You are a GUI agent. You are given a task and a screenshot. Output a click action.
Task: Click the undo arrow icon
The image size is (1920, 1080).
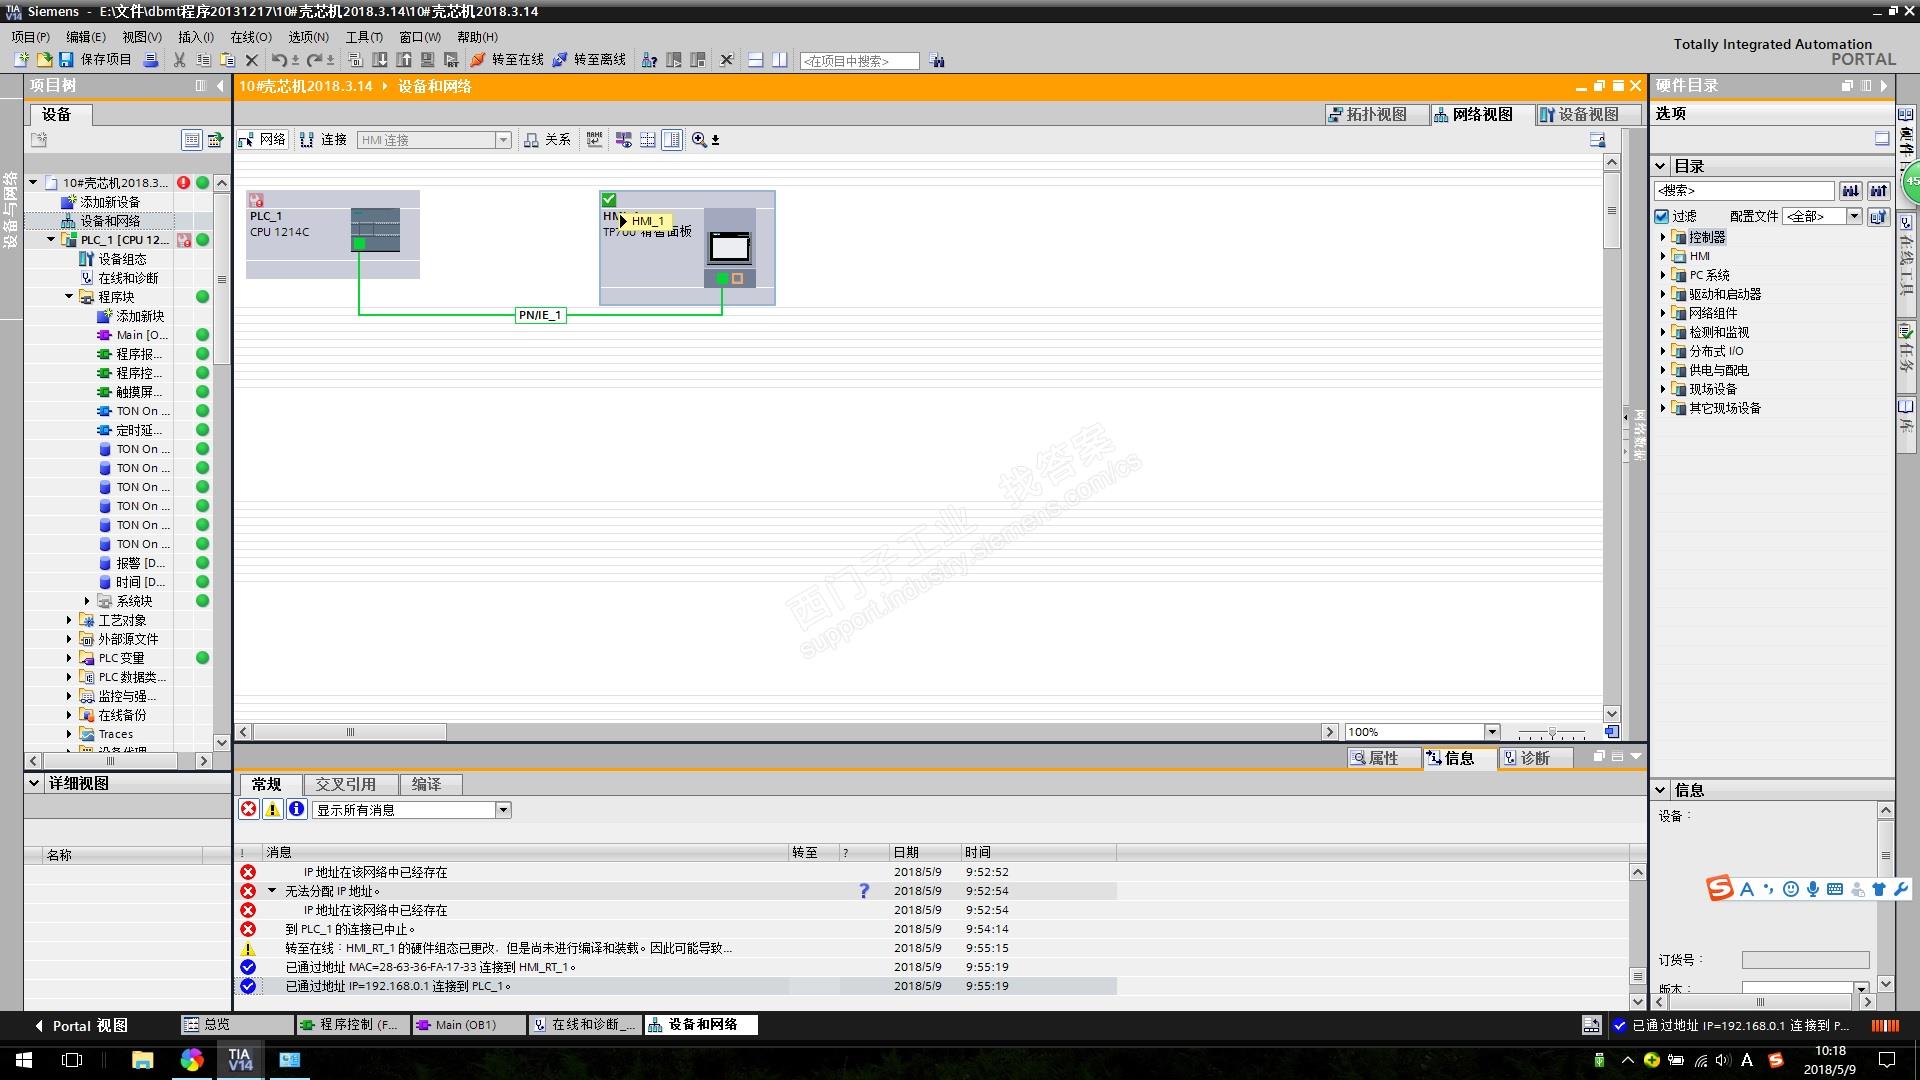click(278, 60)
